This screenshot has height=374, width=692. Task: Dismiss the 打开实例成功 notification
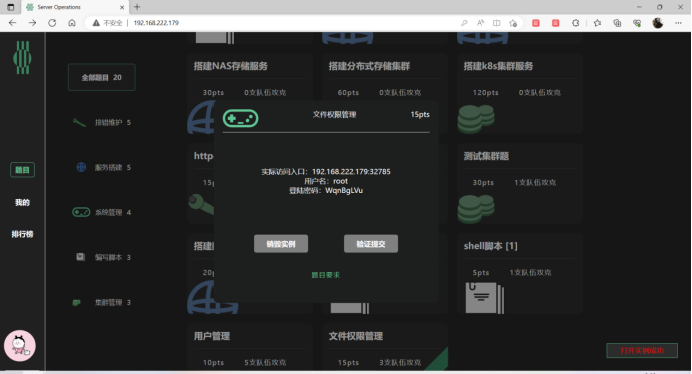642,351
